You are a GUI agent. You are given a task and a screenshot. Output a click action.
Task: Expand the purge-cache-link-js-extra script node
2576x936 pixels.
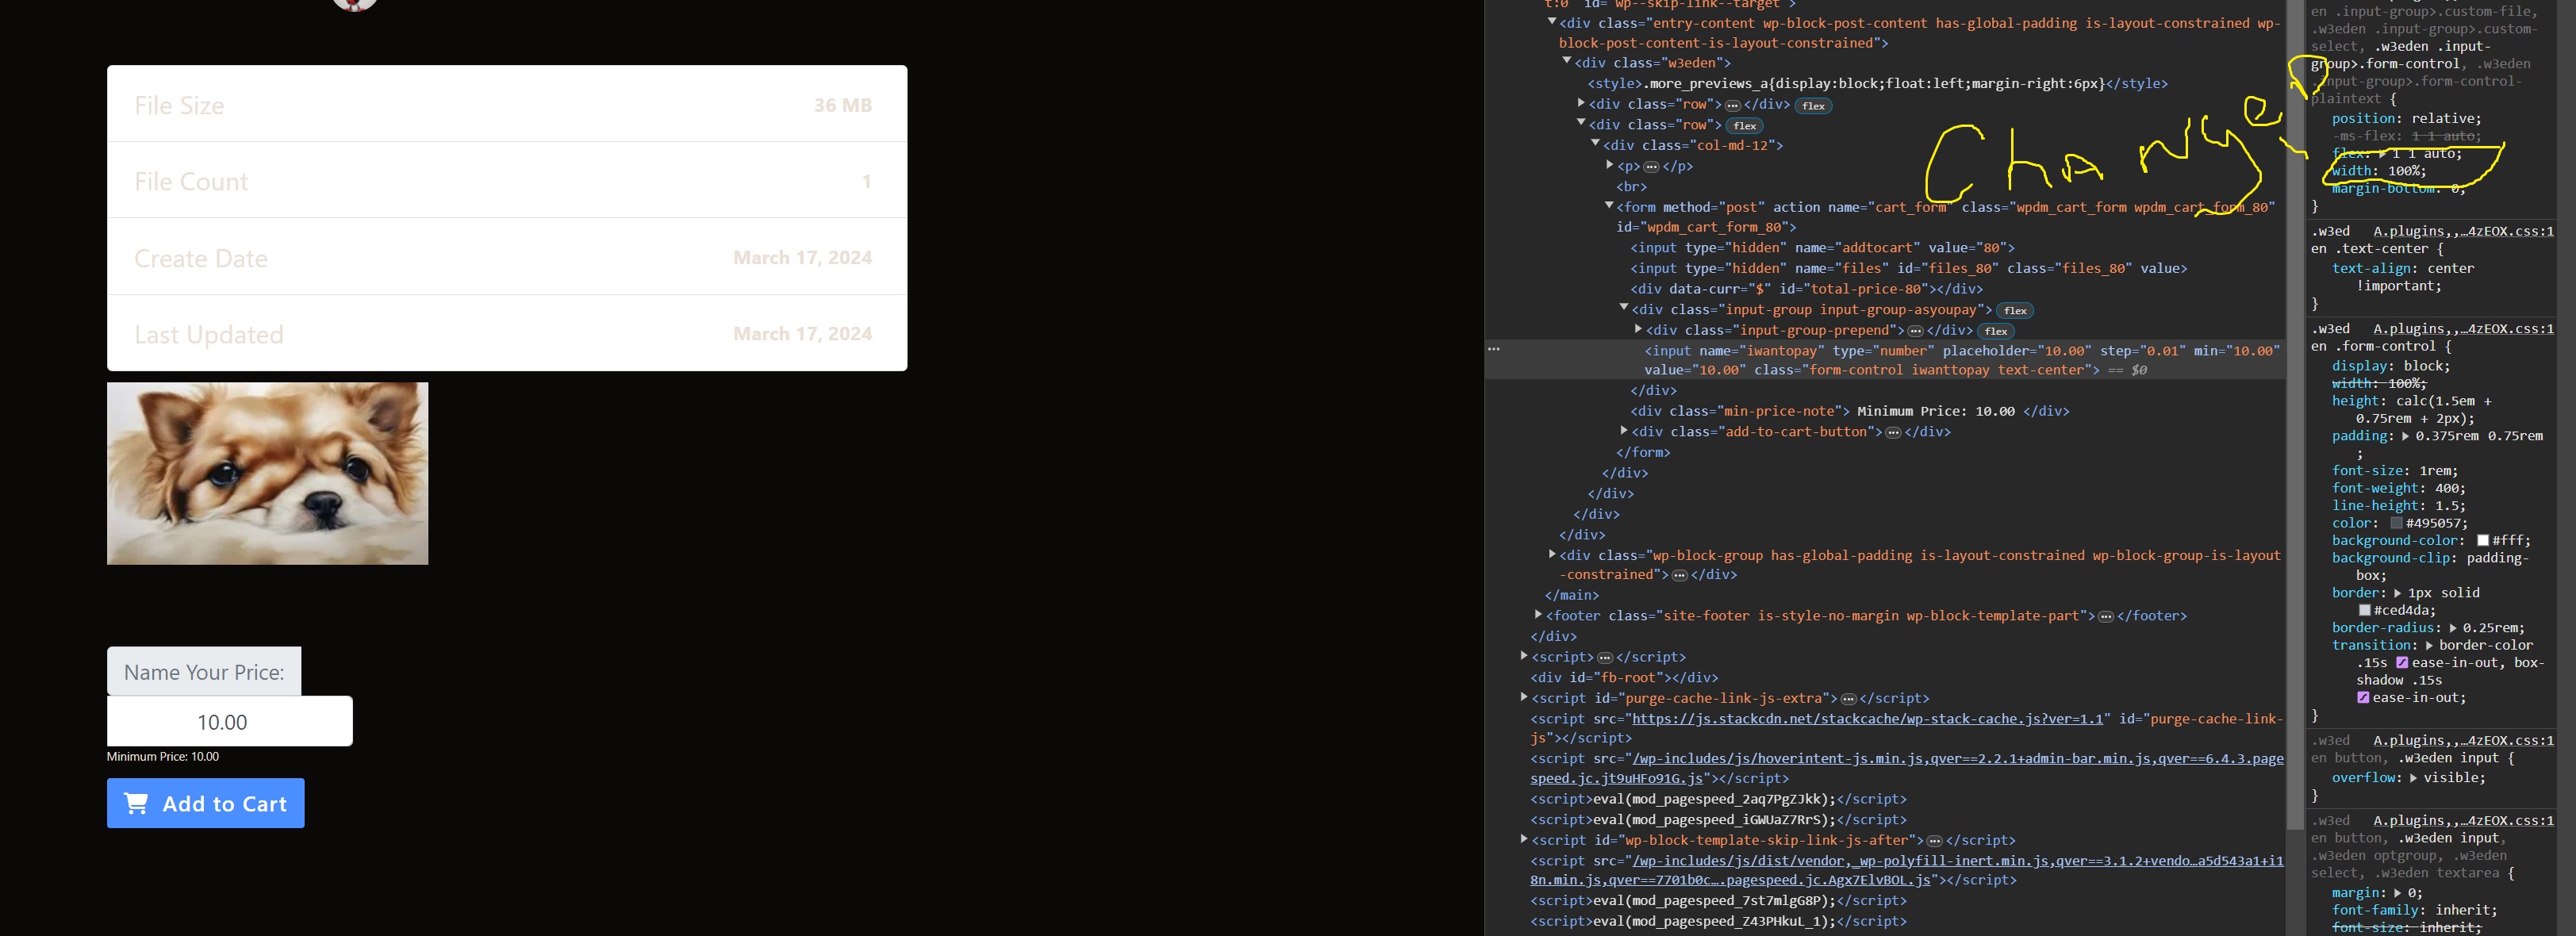pyautogui.click(x=1524, y=696)
